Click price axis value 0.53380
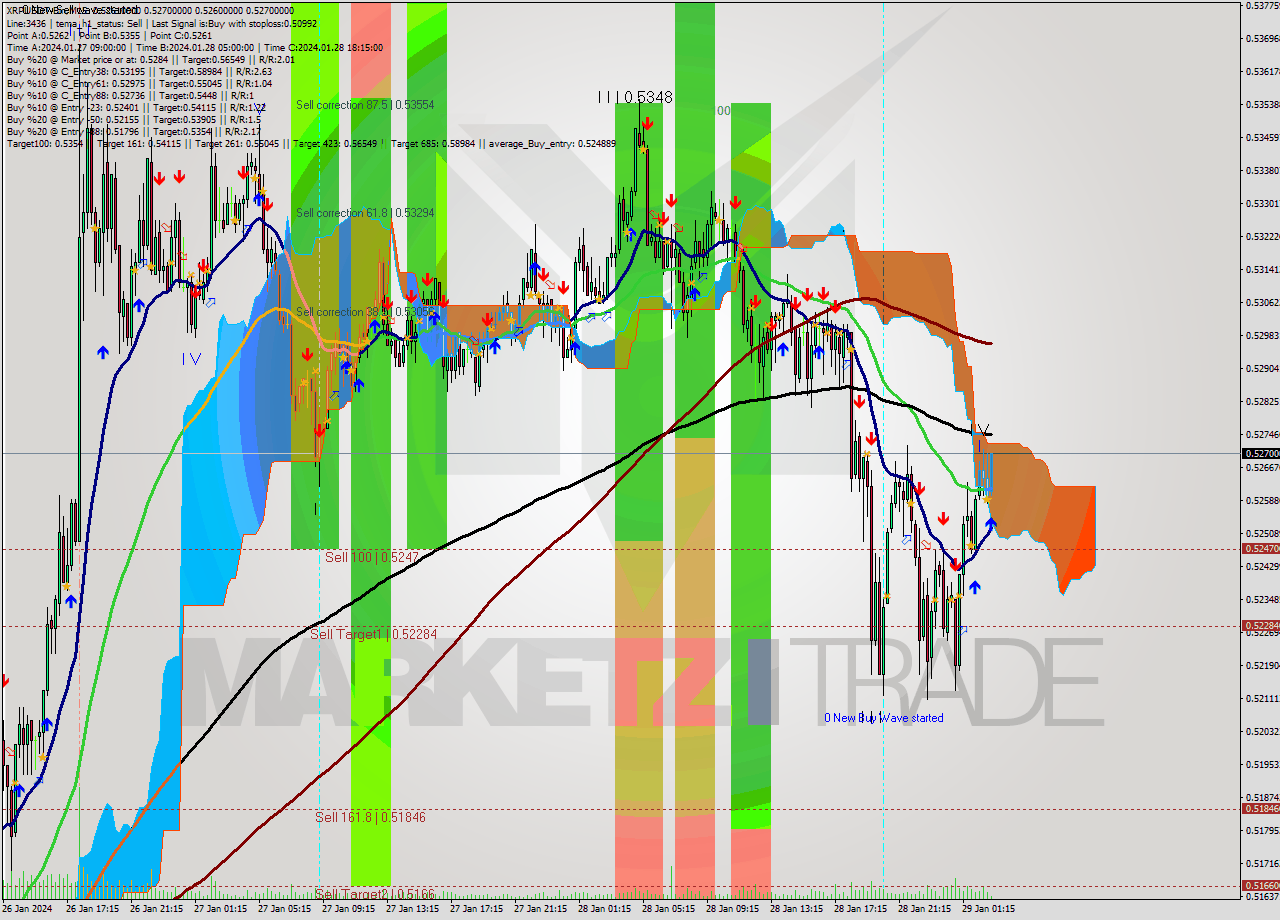This screenshot has width=1280, height=920. (x=1261, y=170)
